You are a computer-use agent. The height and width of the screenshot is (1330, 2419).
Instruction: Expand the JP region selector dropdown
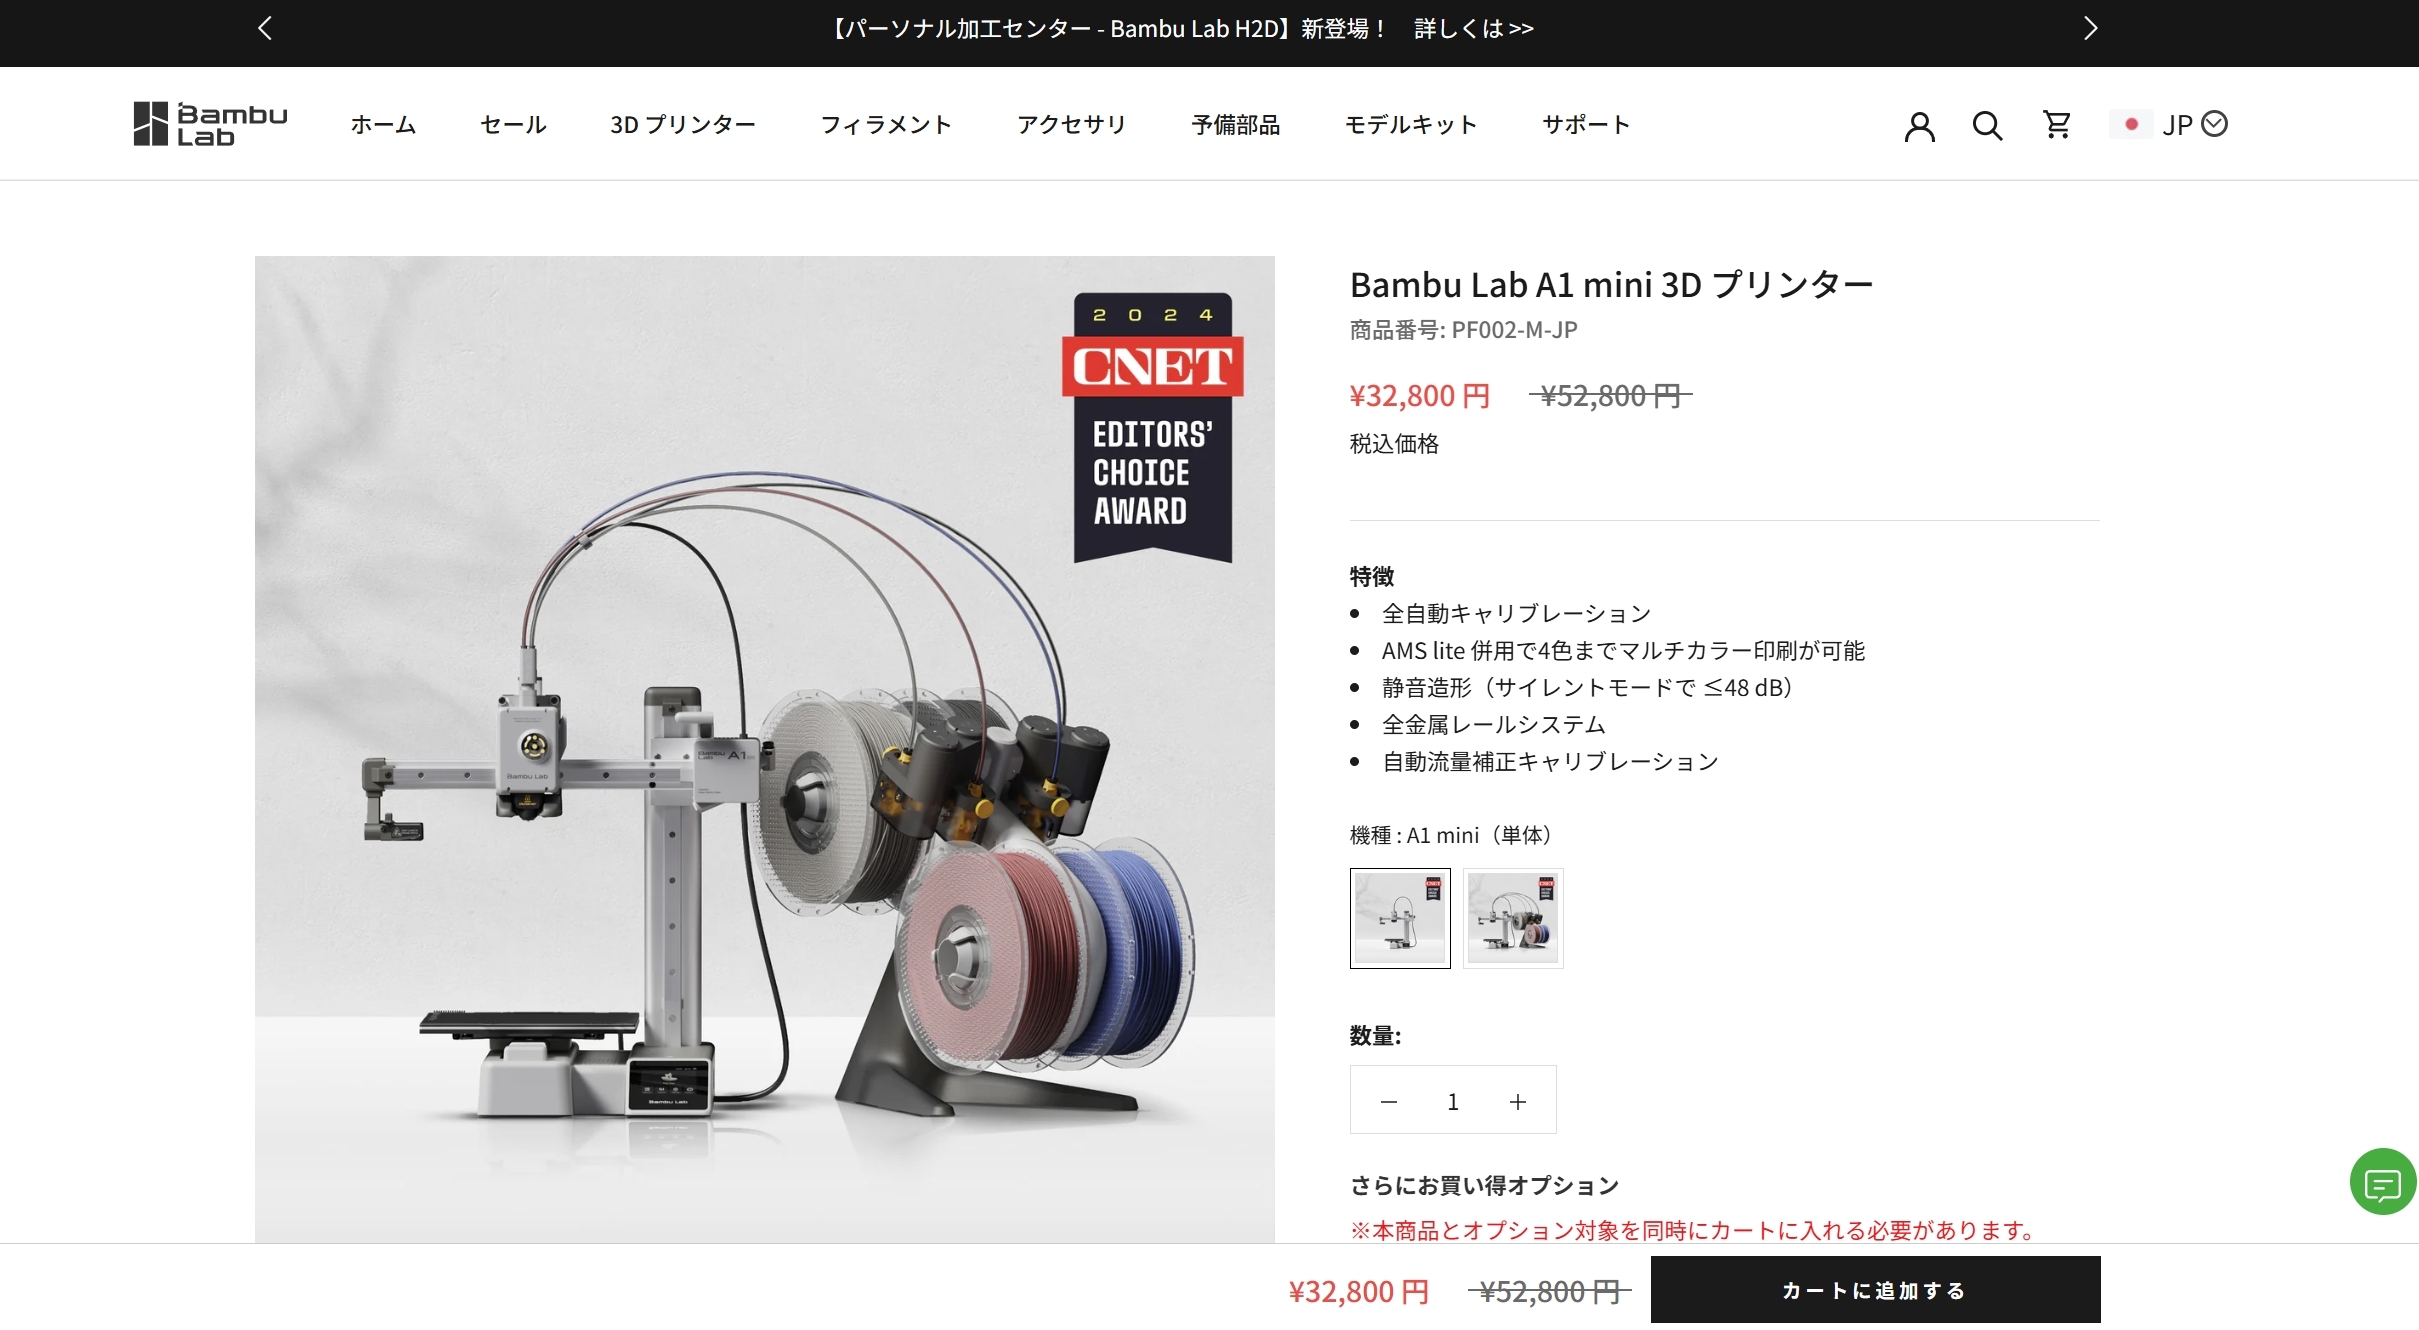tap(2195, 124)
